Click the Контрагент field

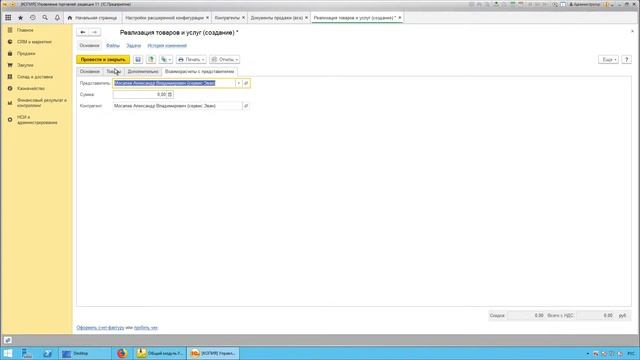point(177,106)
